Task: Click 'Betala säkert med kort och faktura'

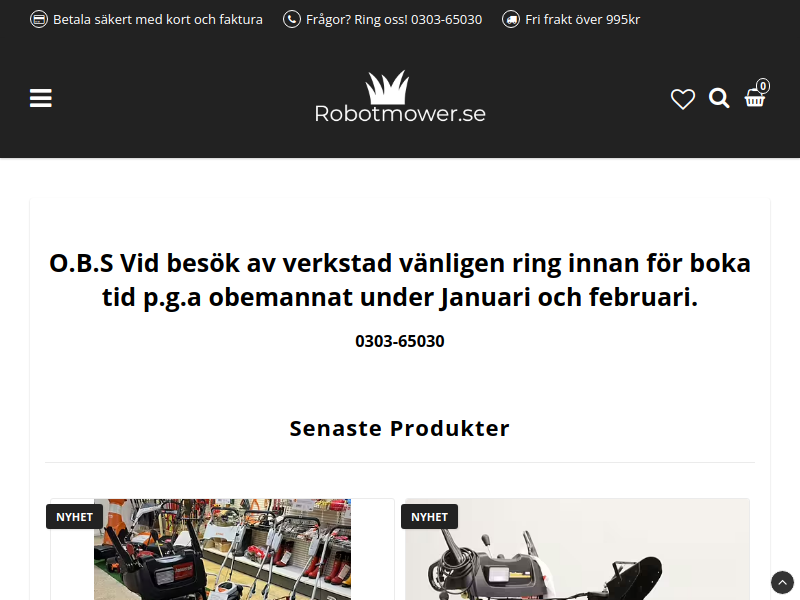Action: click(158, 19)
